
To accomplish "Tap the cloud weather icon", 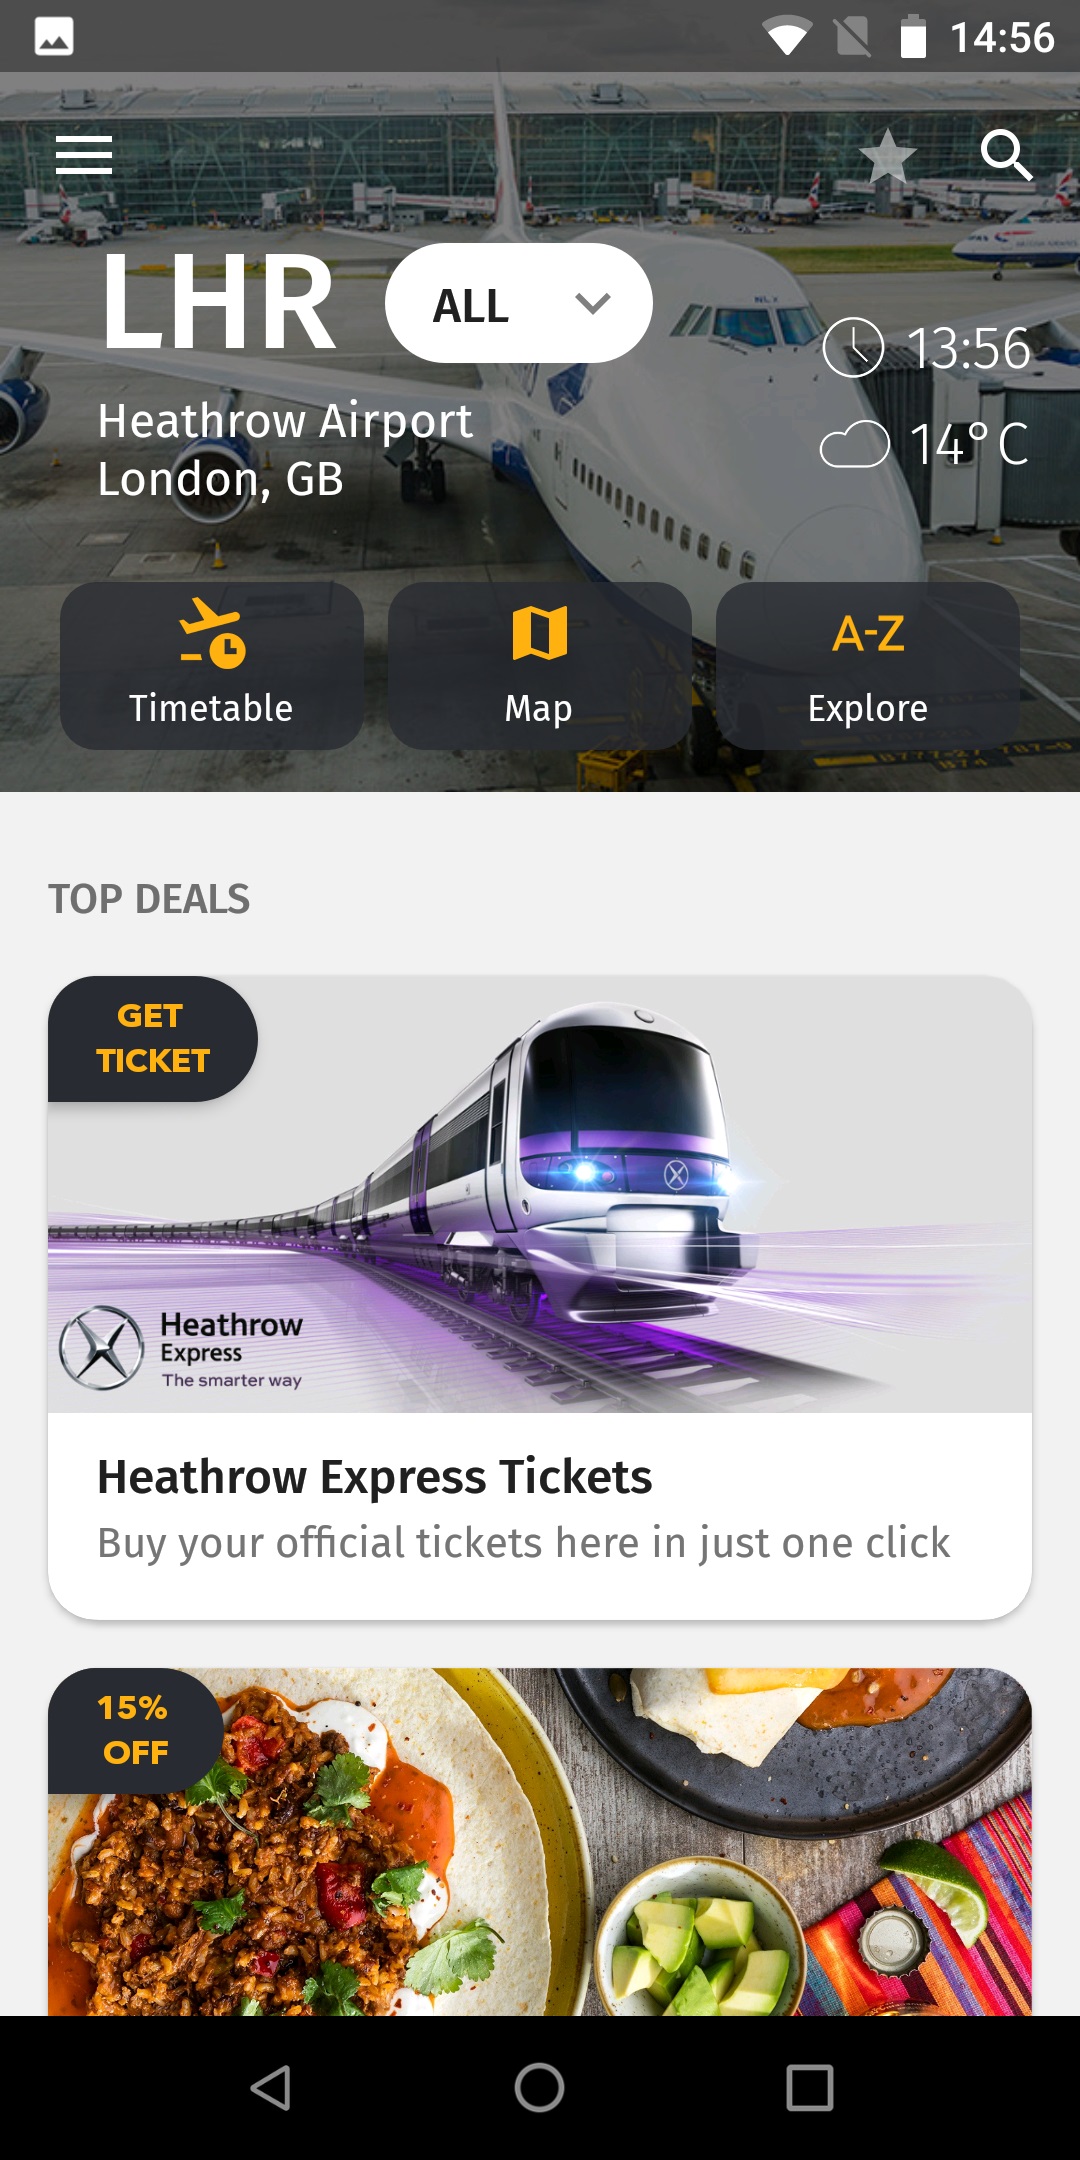I will click(855, 444).
